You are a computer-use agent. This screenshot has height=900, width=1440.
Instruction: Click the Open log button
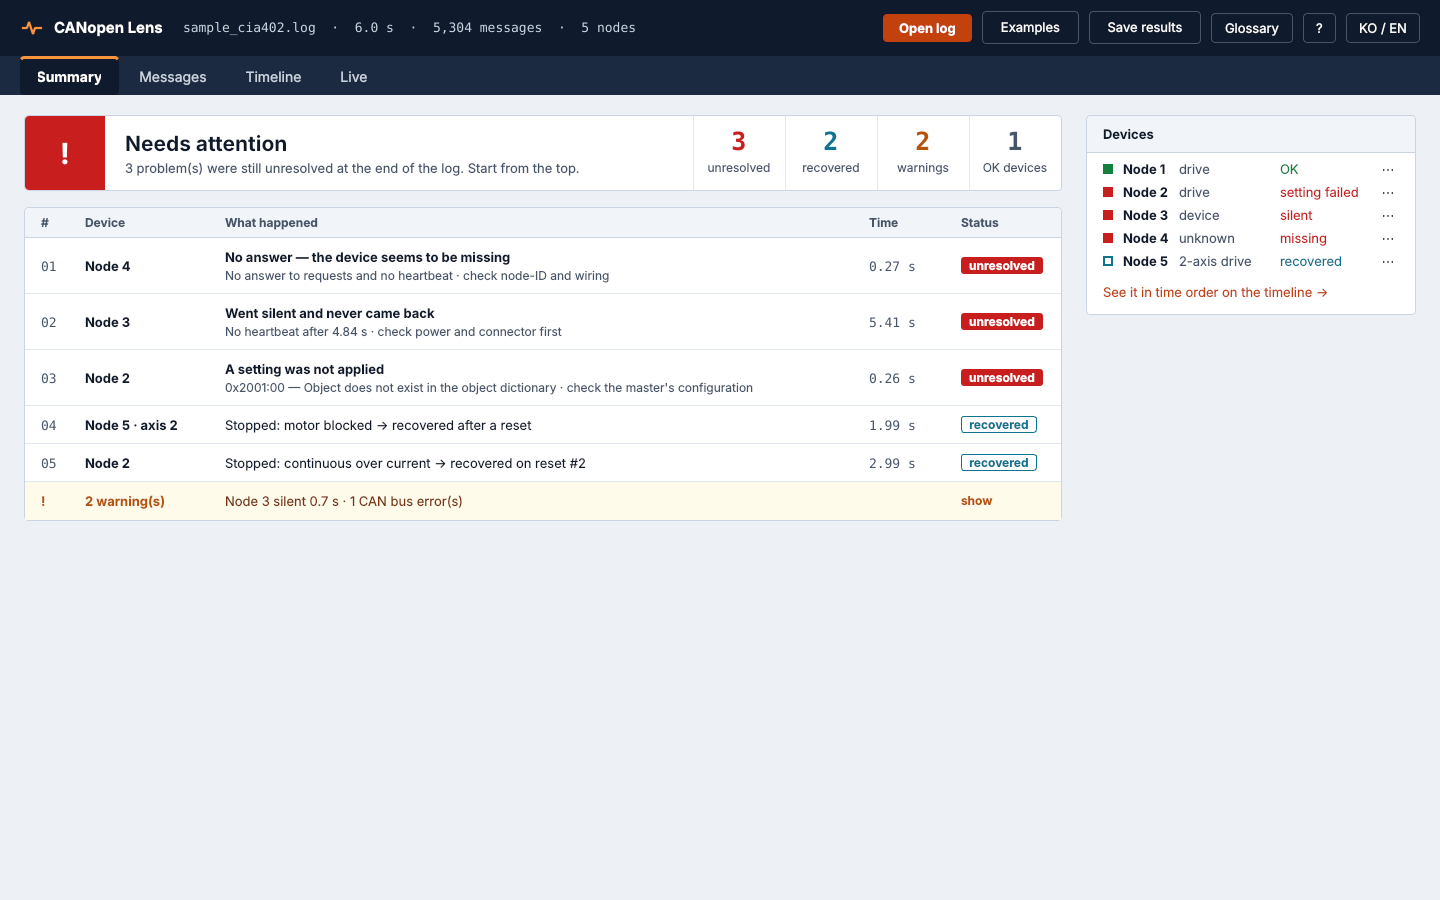(927, 28)
